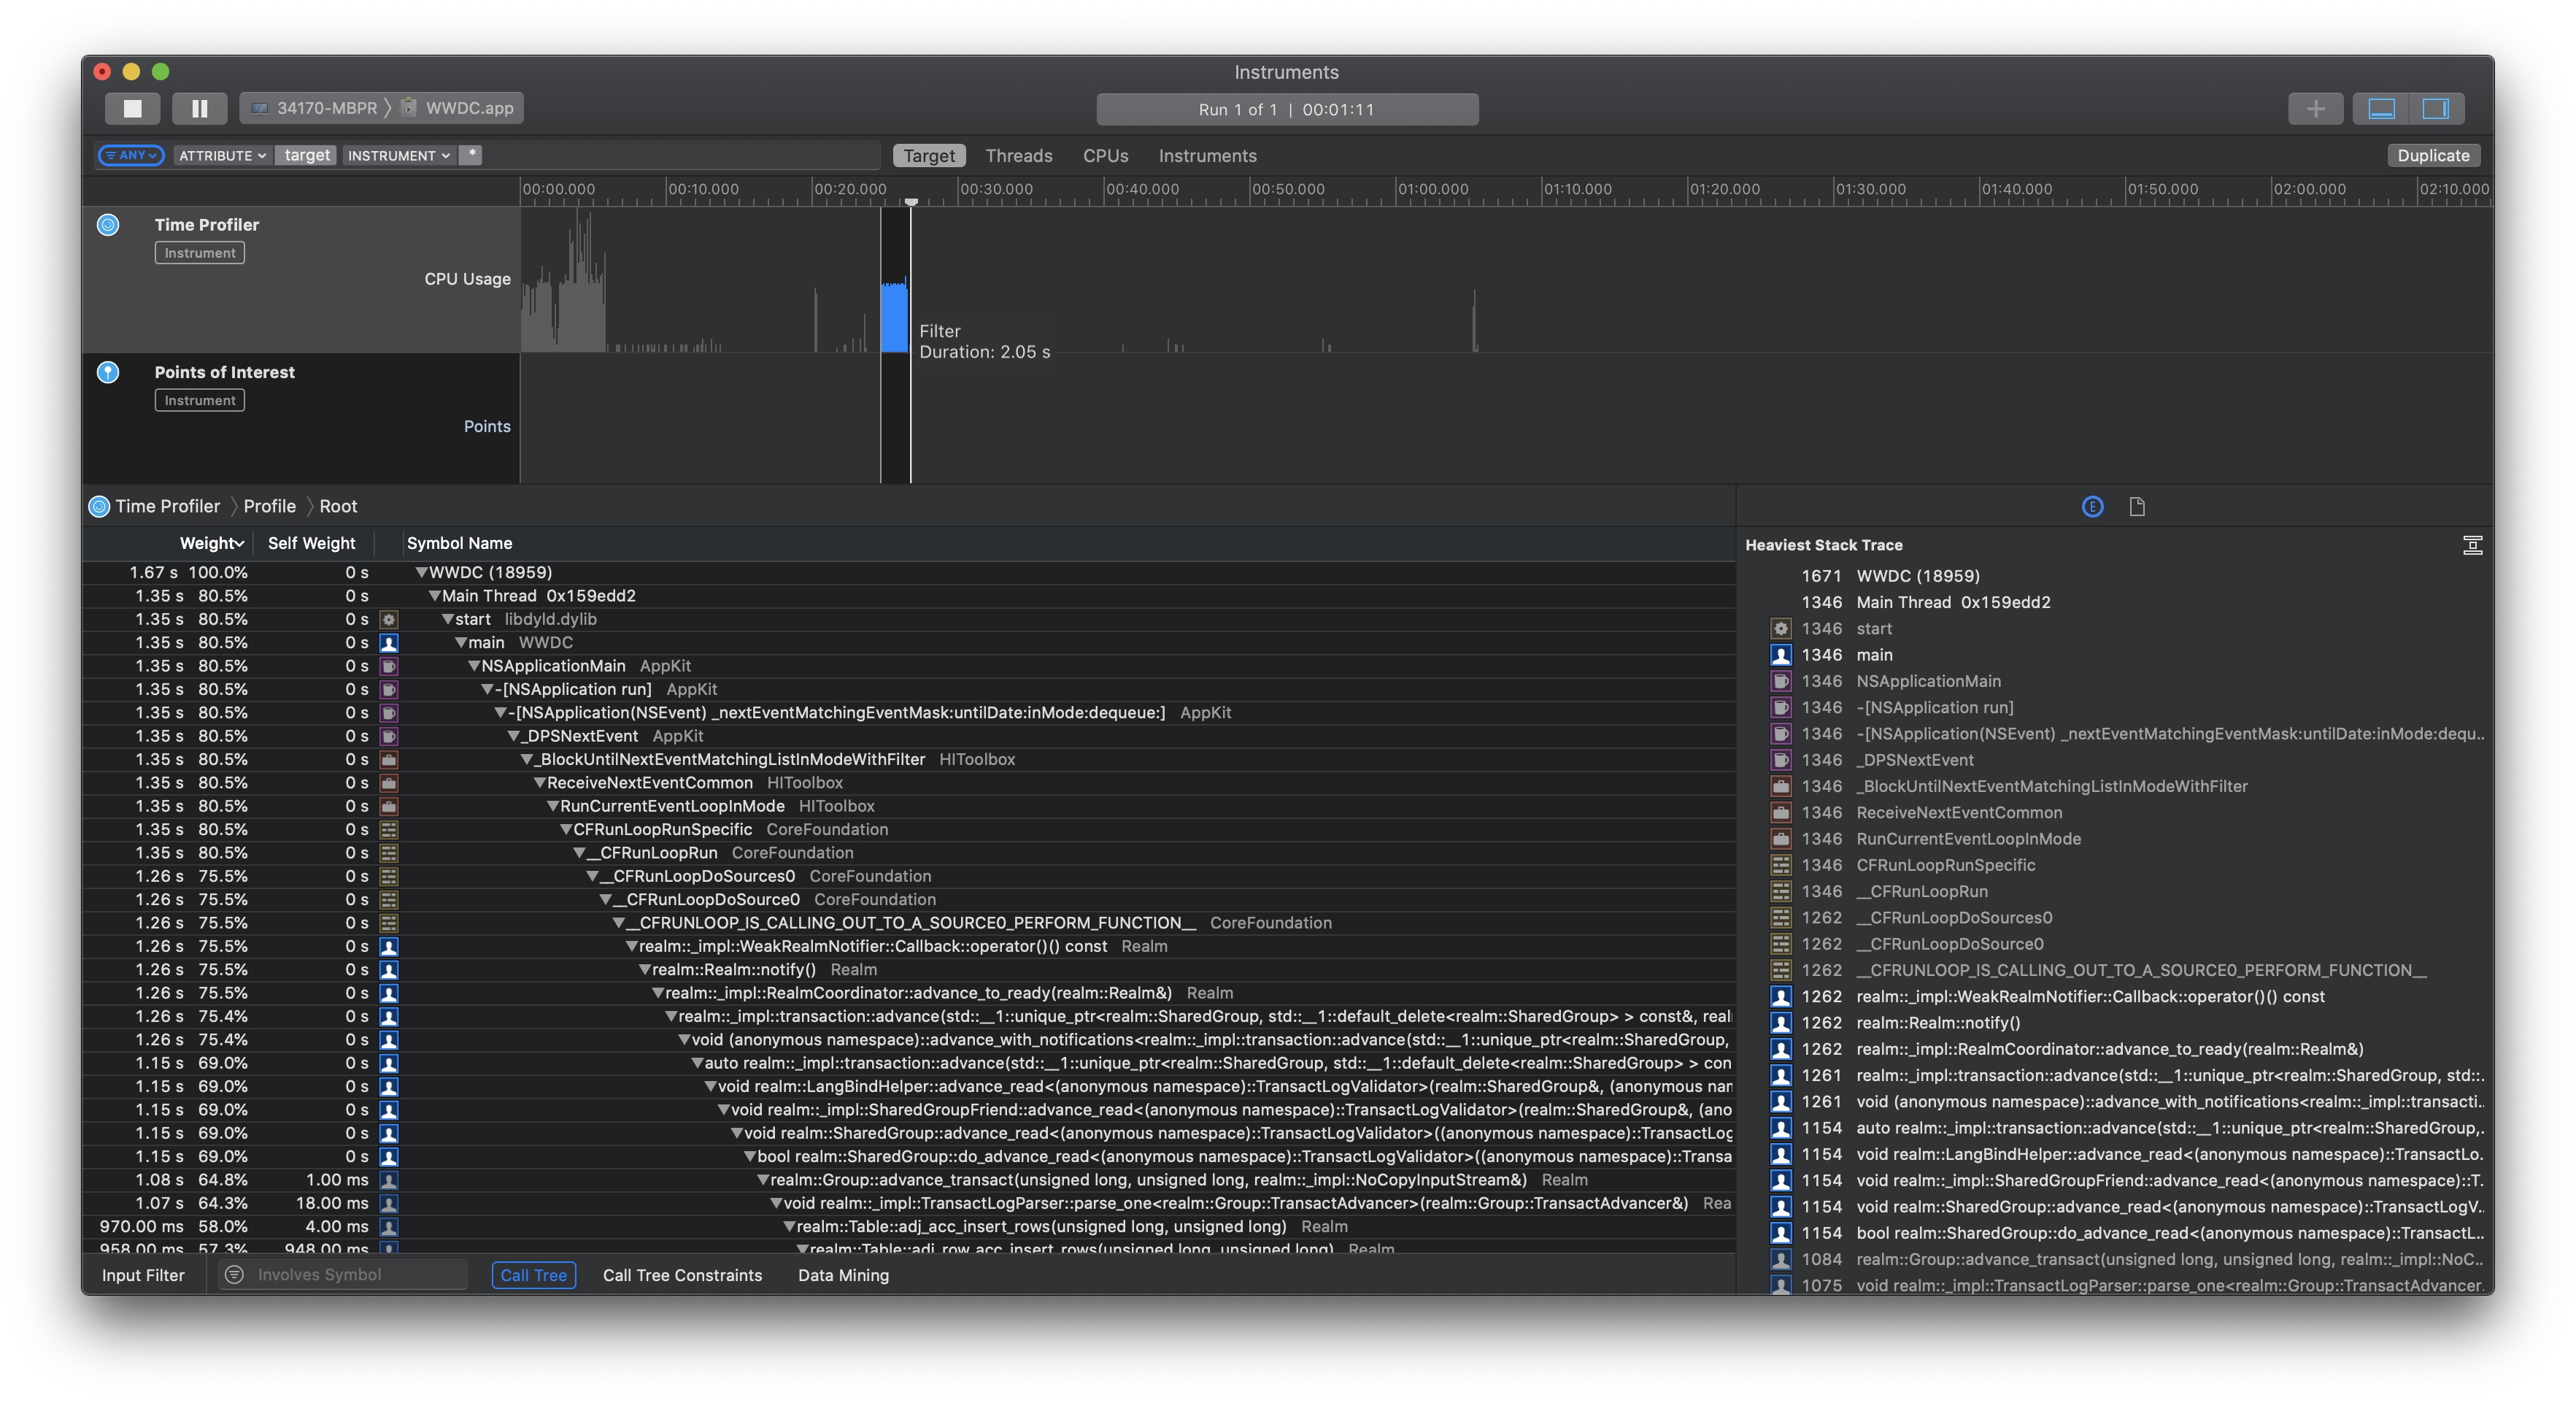Select the Time Profiler instrument icon
Screen dimensions: 2576x1403
point(108,225)
